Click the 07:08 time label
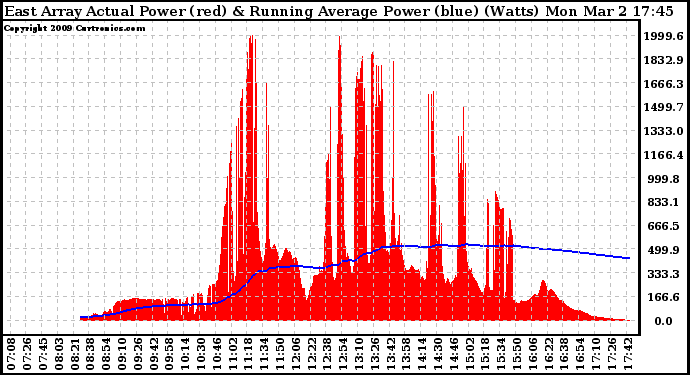 [x=11, y=354]
